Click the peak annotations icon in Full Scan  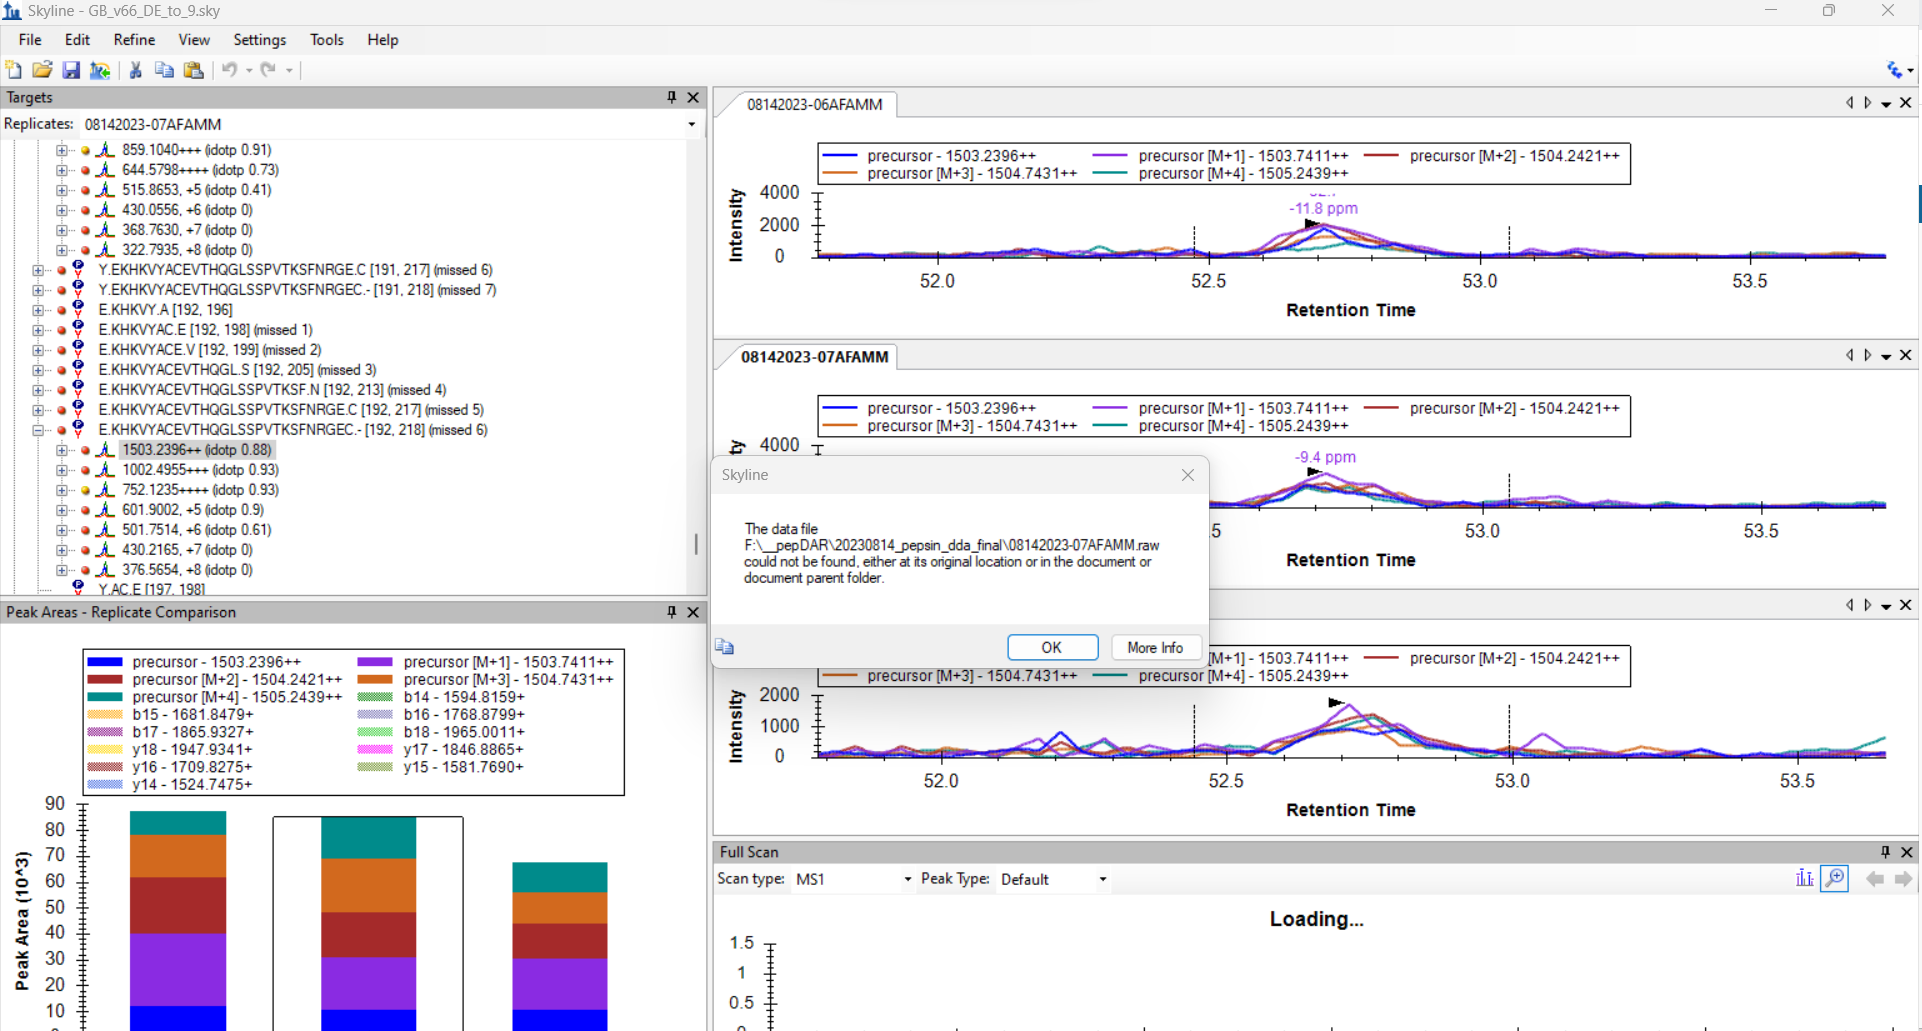(x=1804, y=879)
